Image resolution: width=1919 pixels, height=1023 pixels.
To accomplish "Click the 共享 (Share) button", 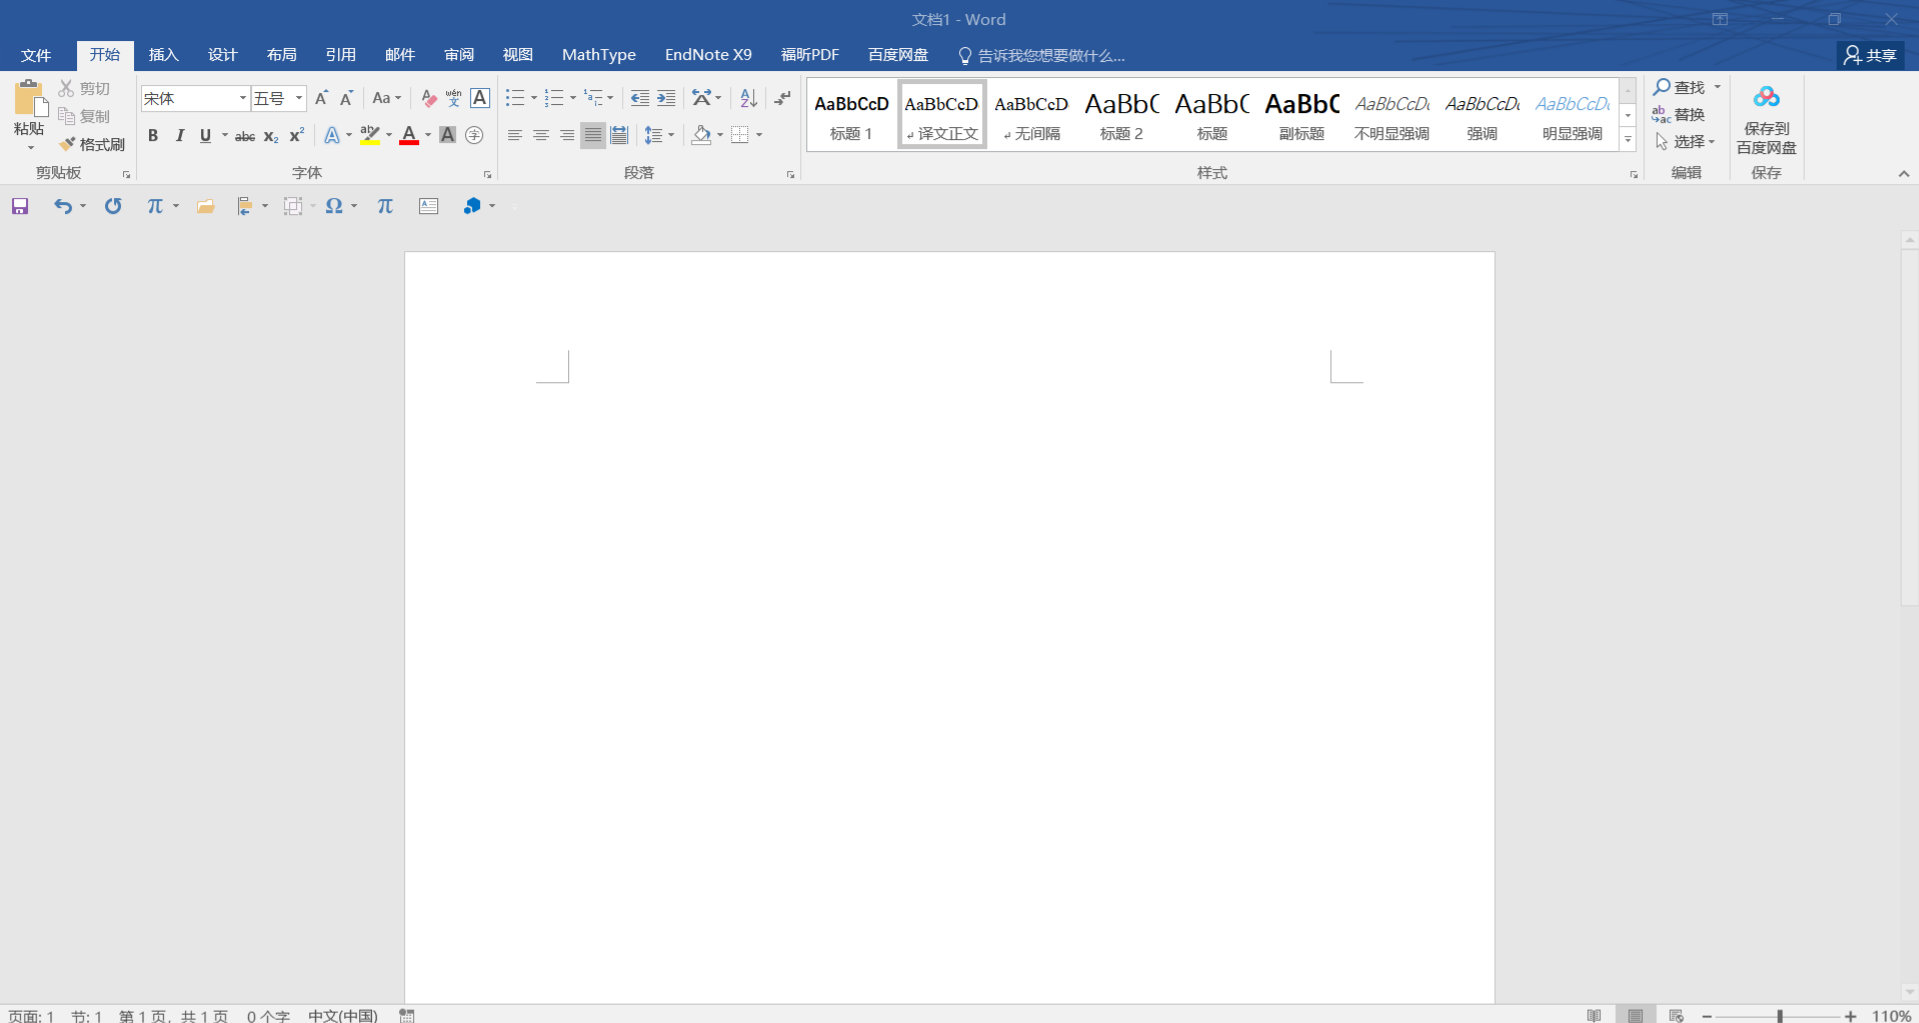I will tap(1870, 55).
